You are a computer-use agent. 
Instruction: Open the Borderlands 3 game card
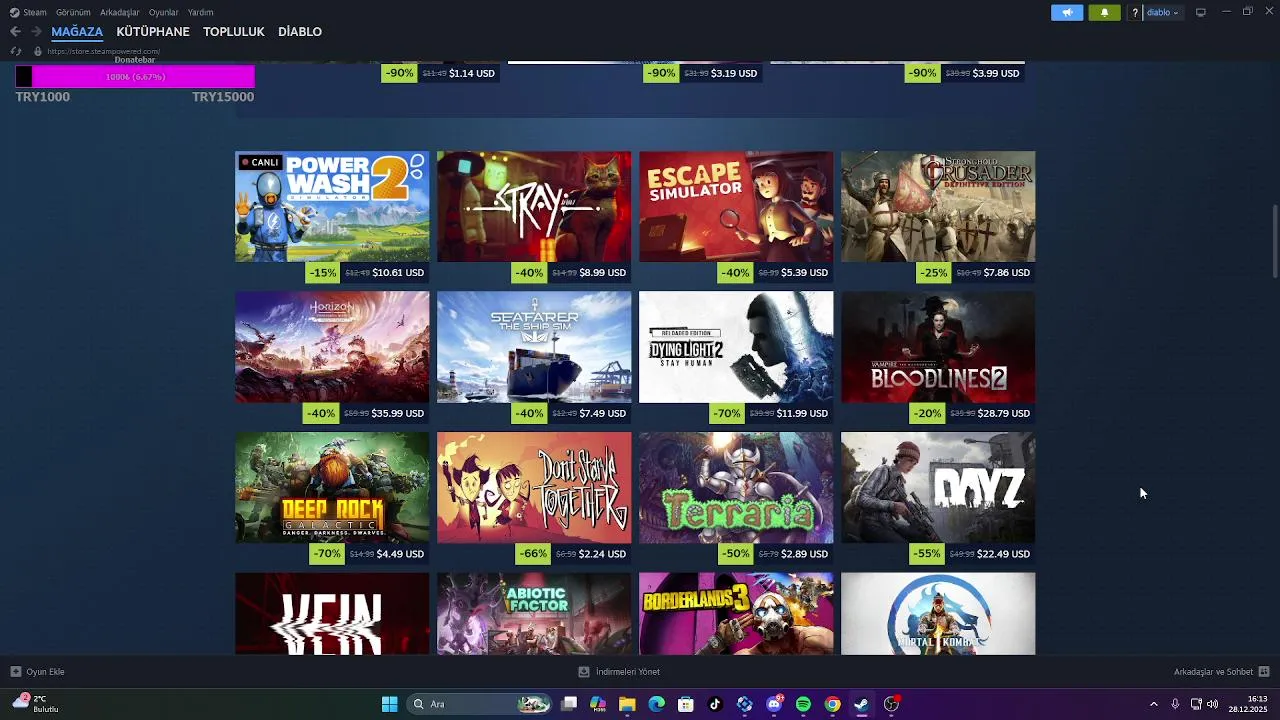point(736,614)
